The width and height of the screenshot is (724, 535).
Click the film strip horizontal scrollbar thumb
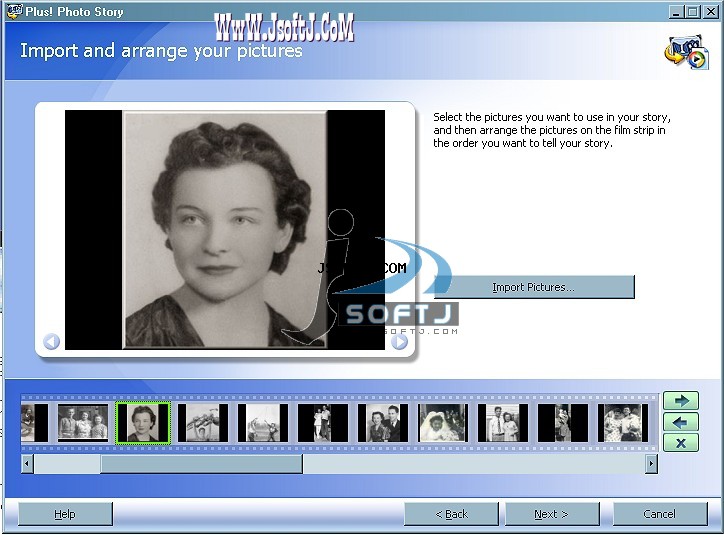coord(201,463)
